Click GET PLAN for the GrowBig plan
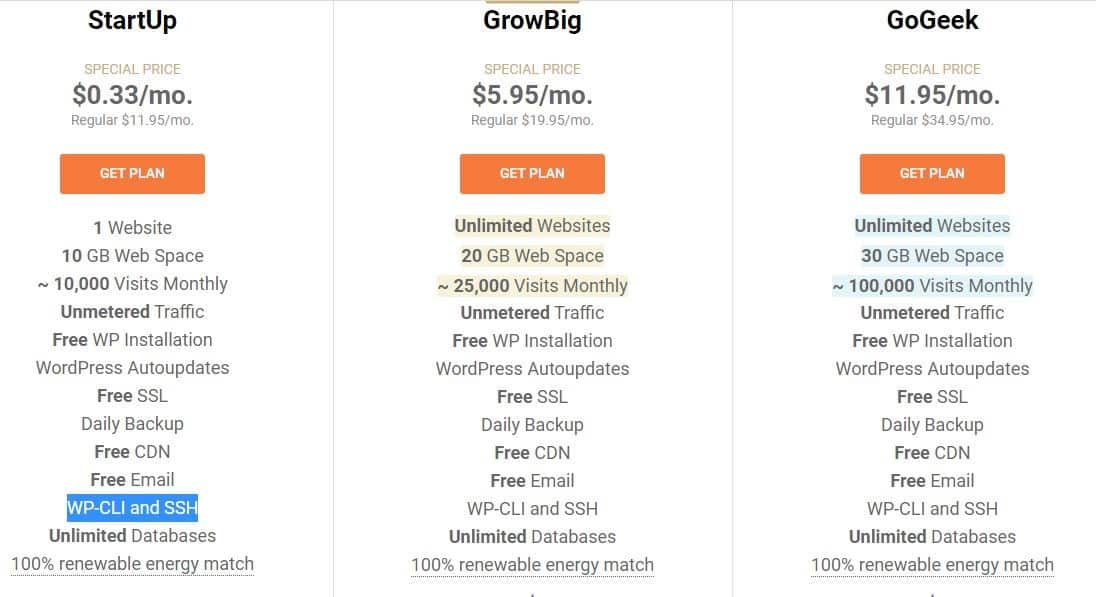Screen dimensions: 1096x597 pos(532,173)
